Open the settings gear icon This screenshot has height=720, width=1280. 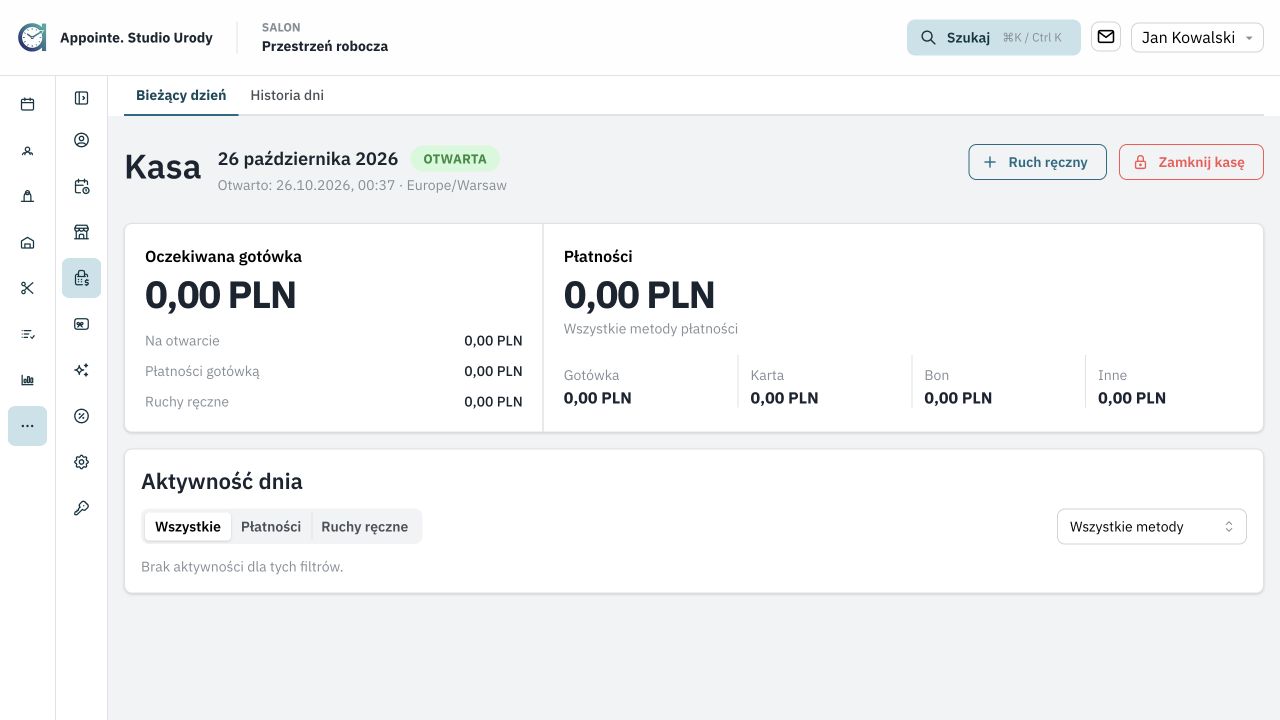[x=82, y=462]
